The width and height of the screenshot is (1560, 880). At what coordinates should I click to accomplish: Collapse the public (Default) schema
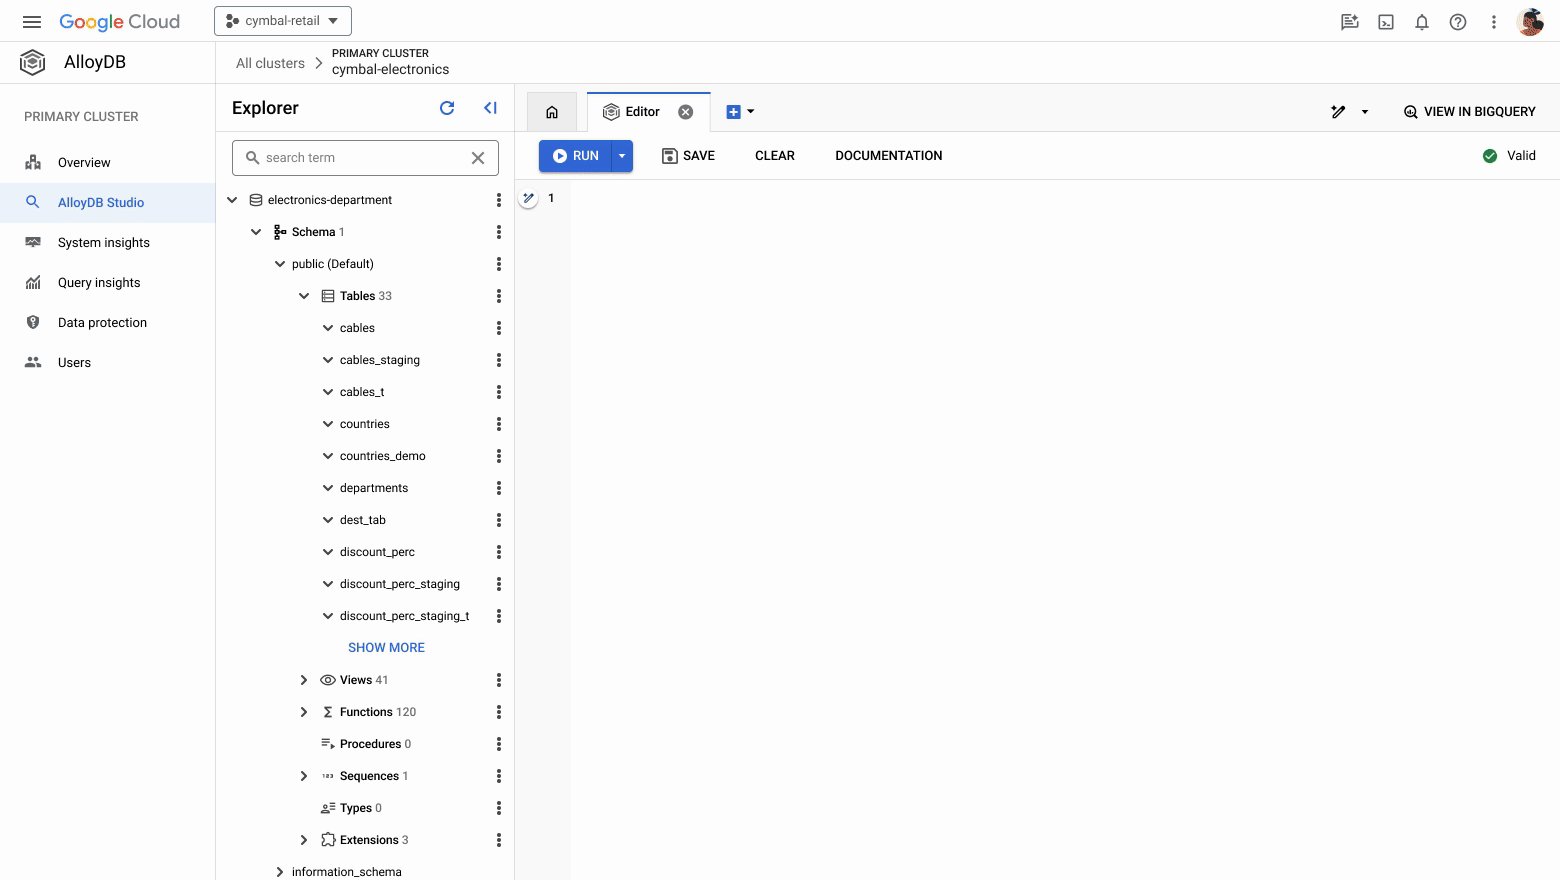[280, 264]
